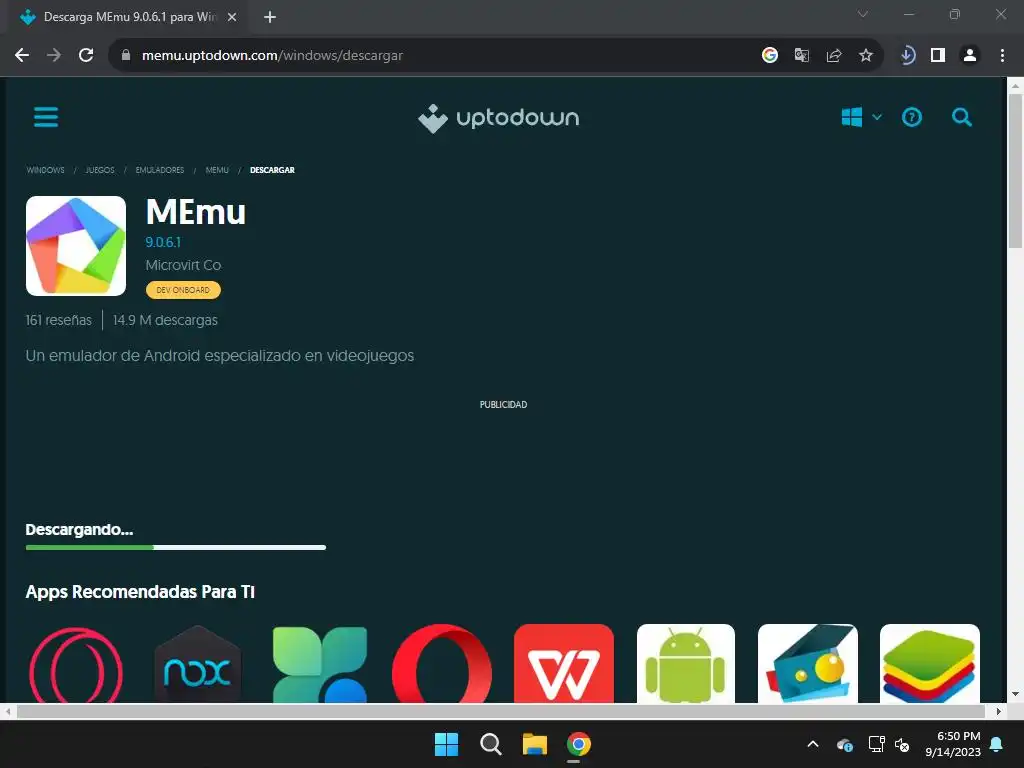Click the DESCARGAR breadcrumb
The image size is (1024, 768).
[x=272, y=170]
